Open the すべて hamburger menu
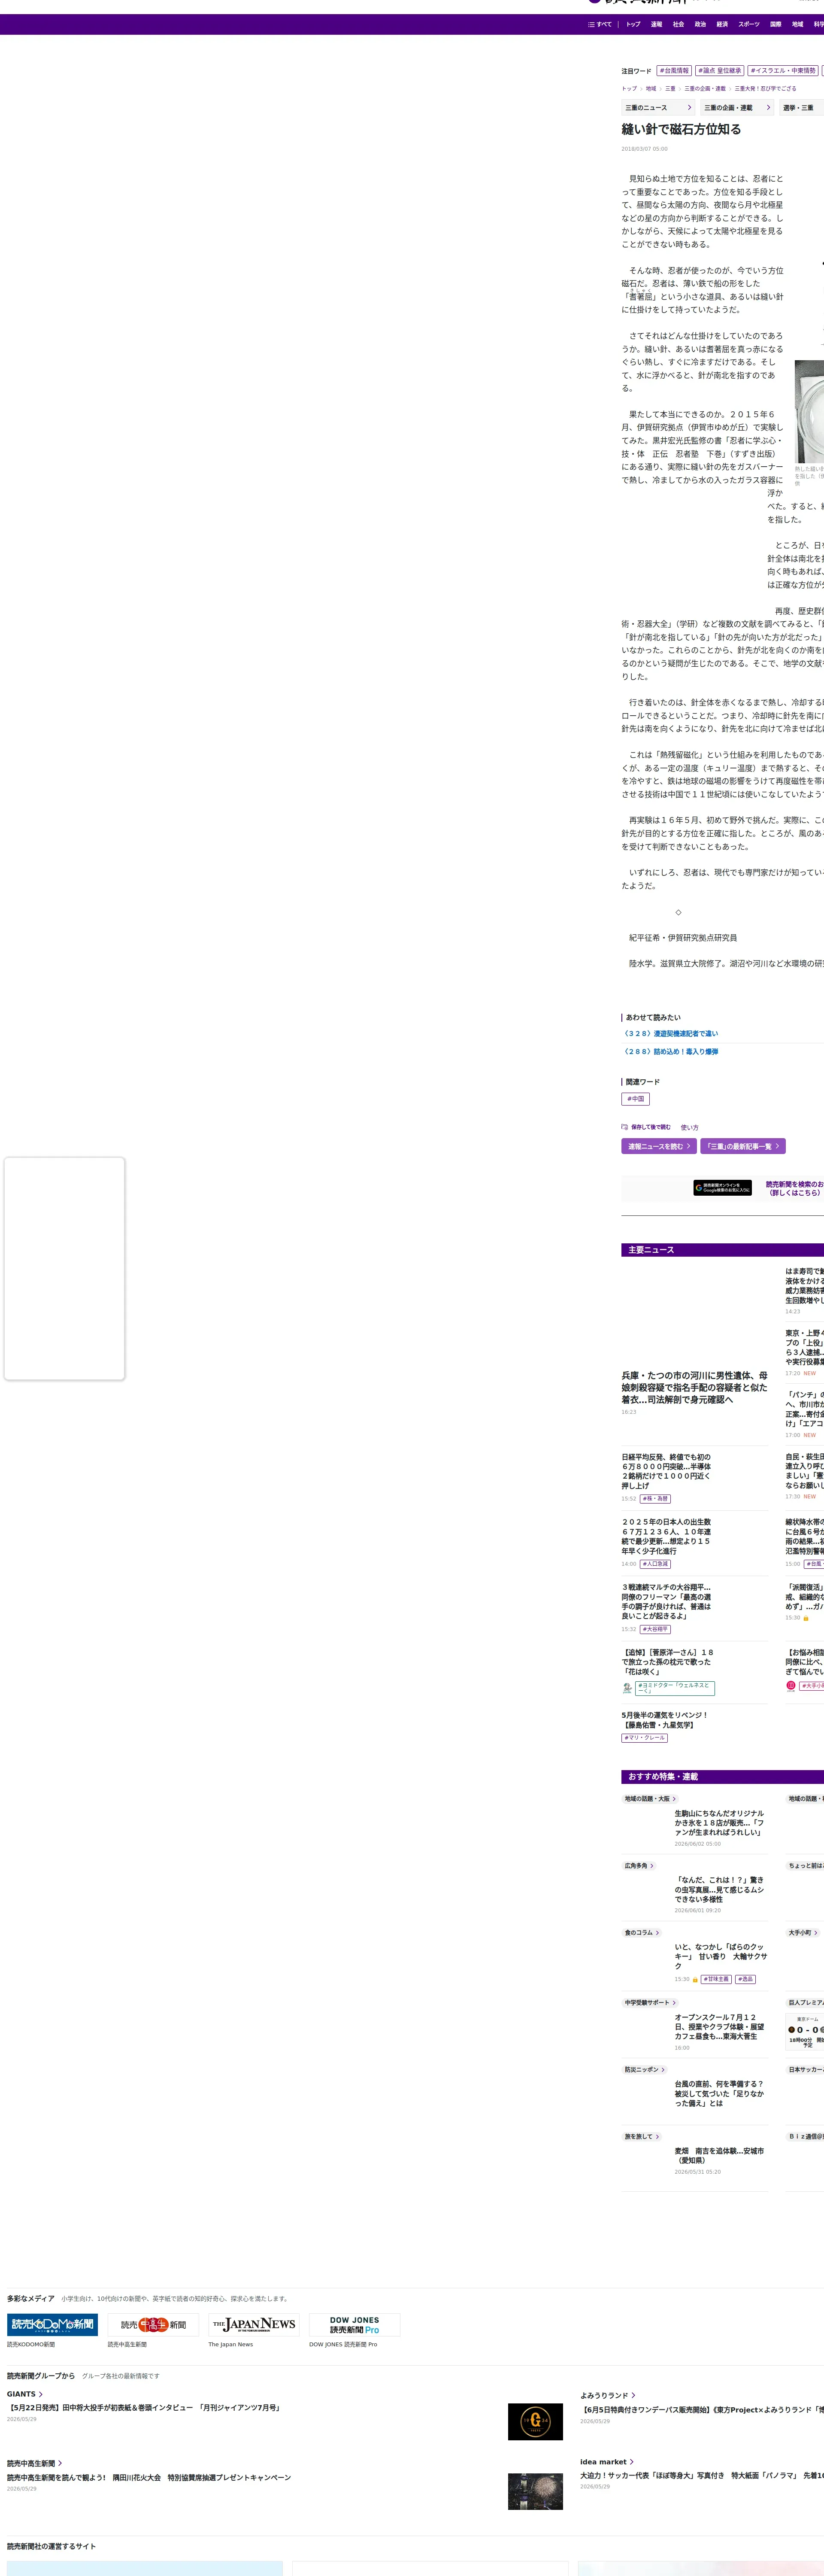 point(600,24)
